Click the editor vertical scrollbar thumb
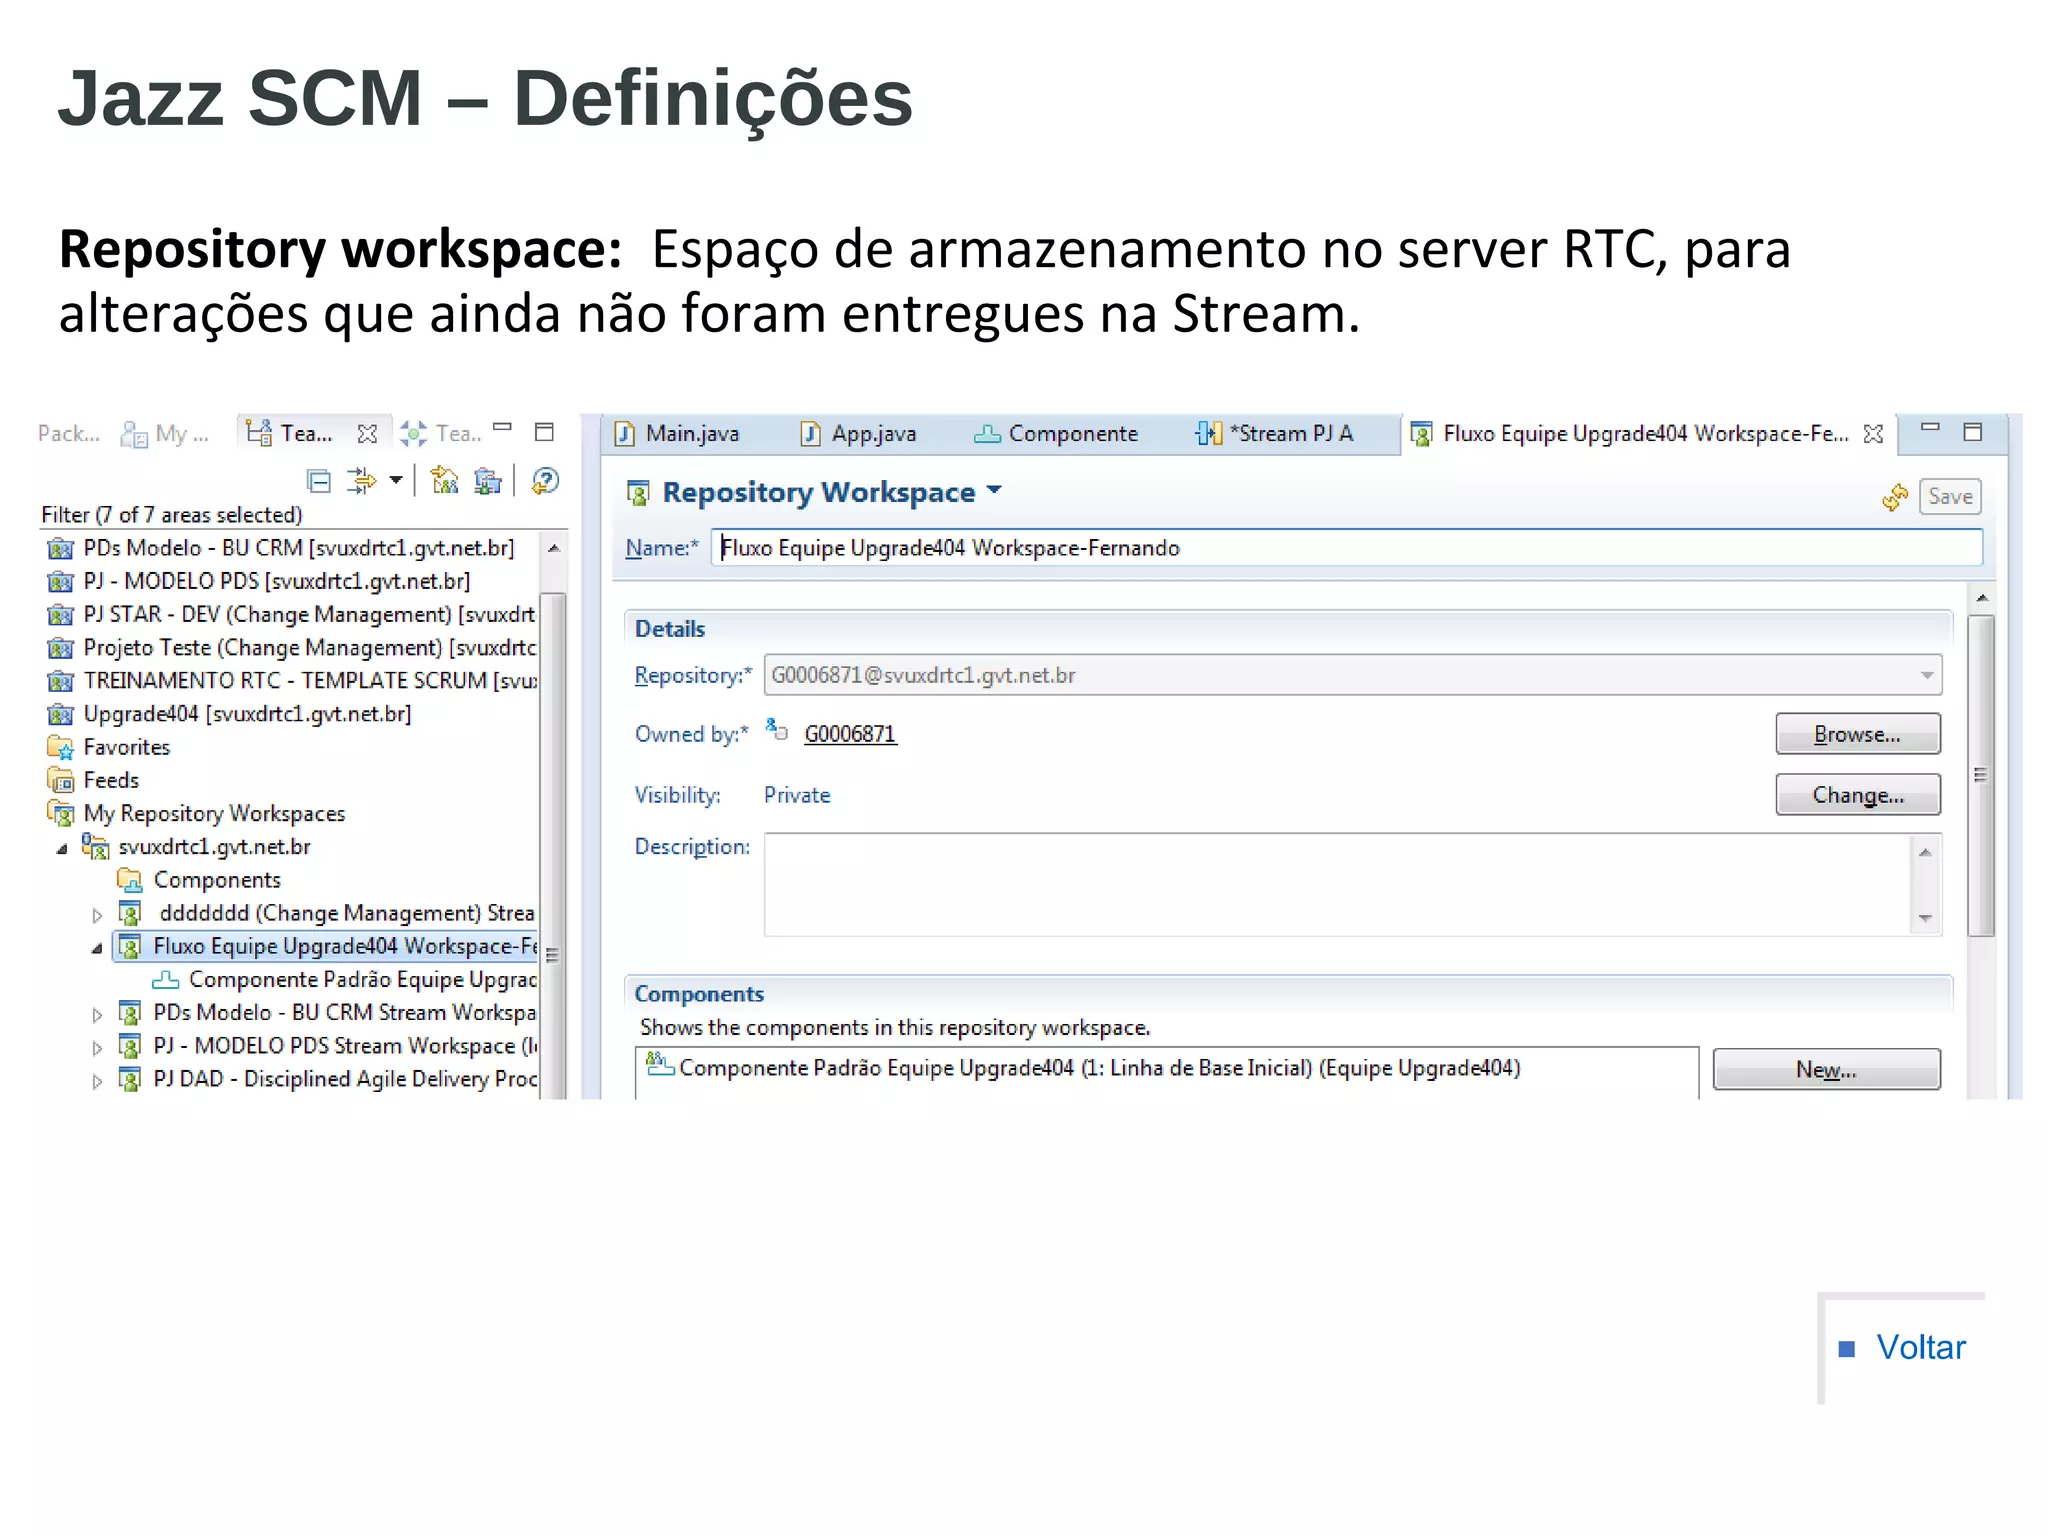Viewport: 2048px width, 1536px height. click(1980, 776)
